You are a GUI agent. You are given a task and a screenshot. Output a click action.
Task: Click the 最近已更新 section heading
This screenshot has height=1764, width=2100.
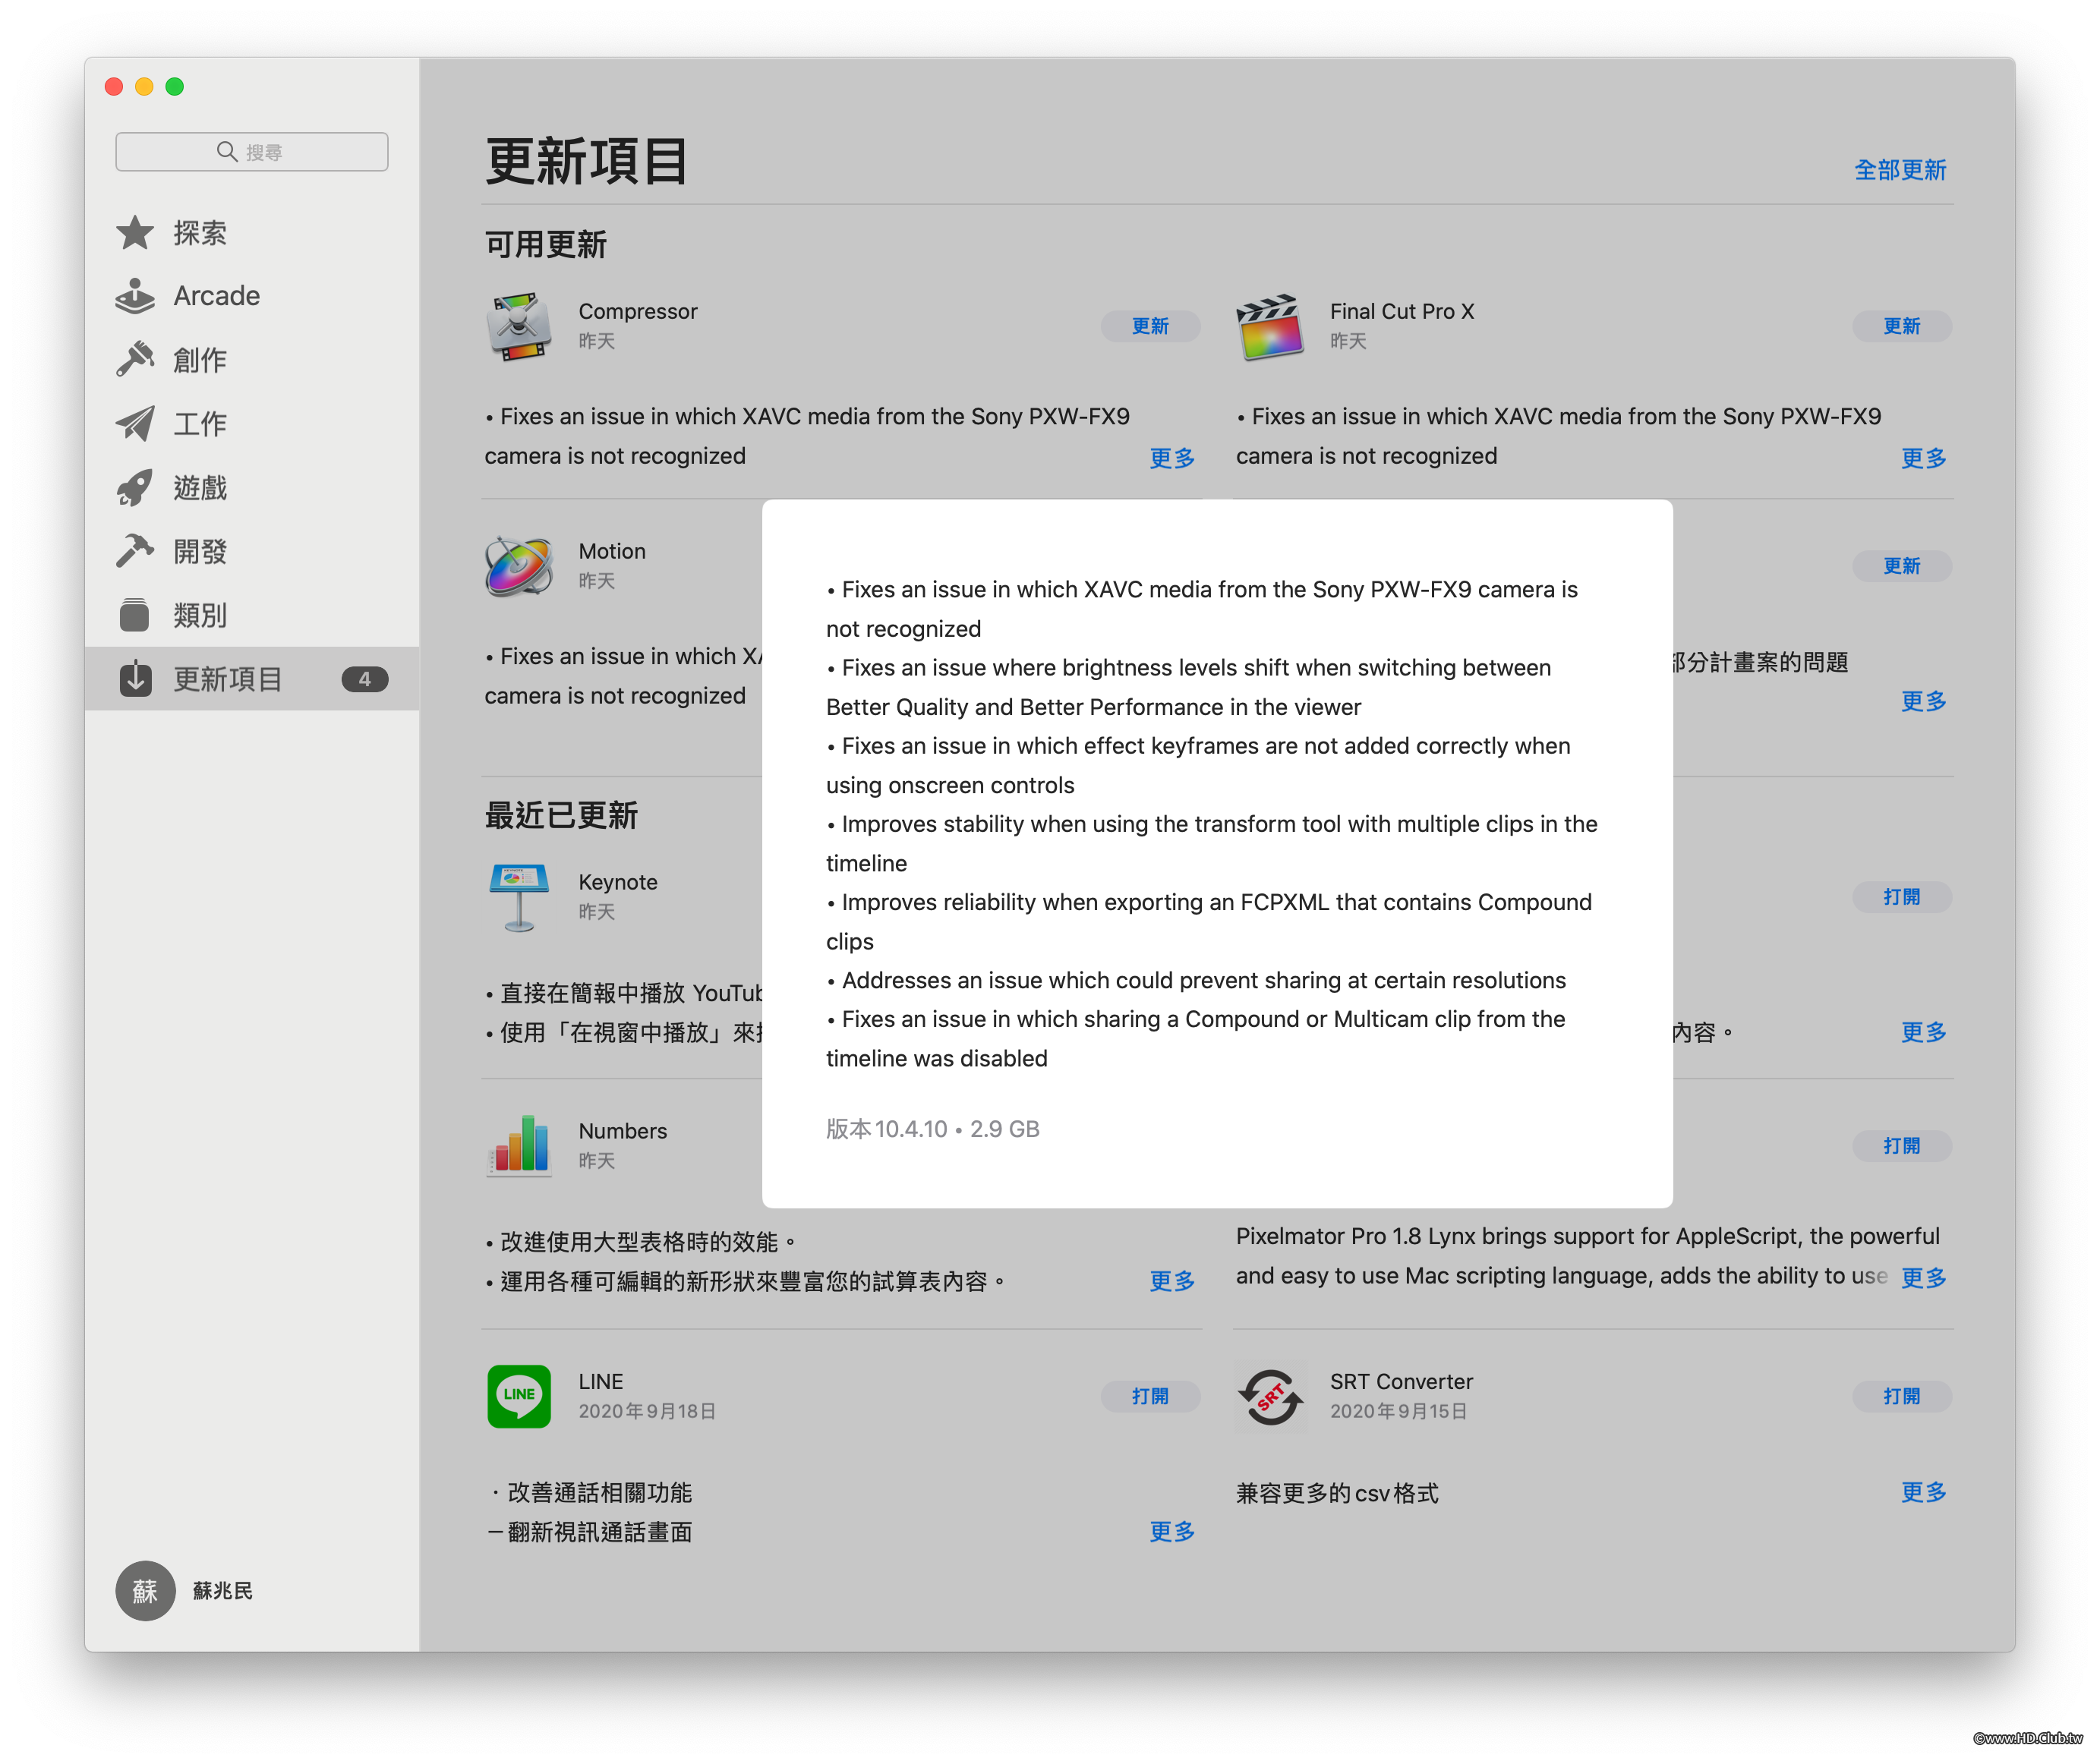pos(561,815)
